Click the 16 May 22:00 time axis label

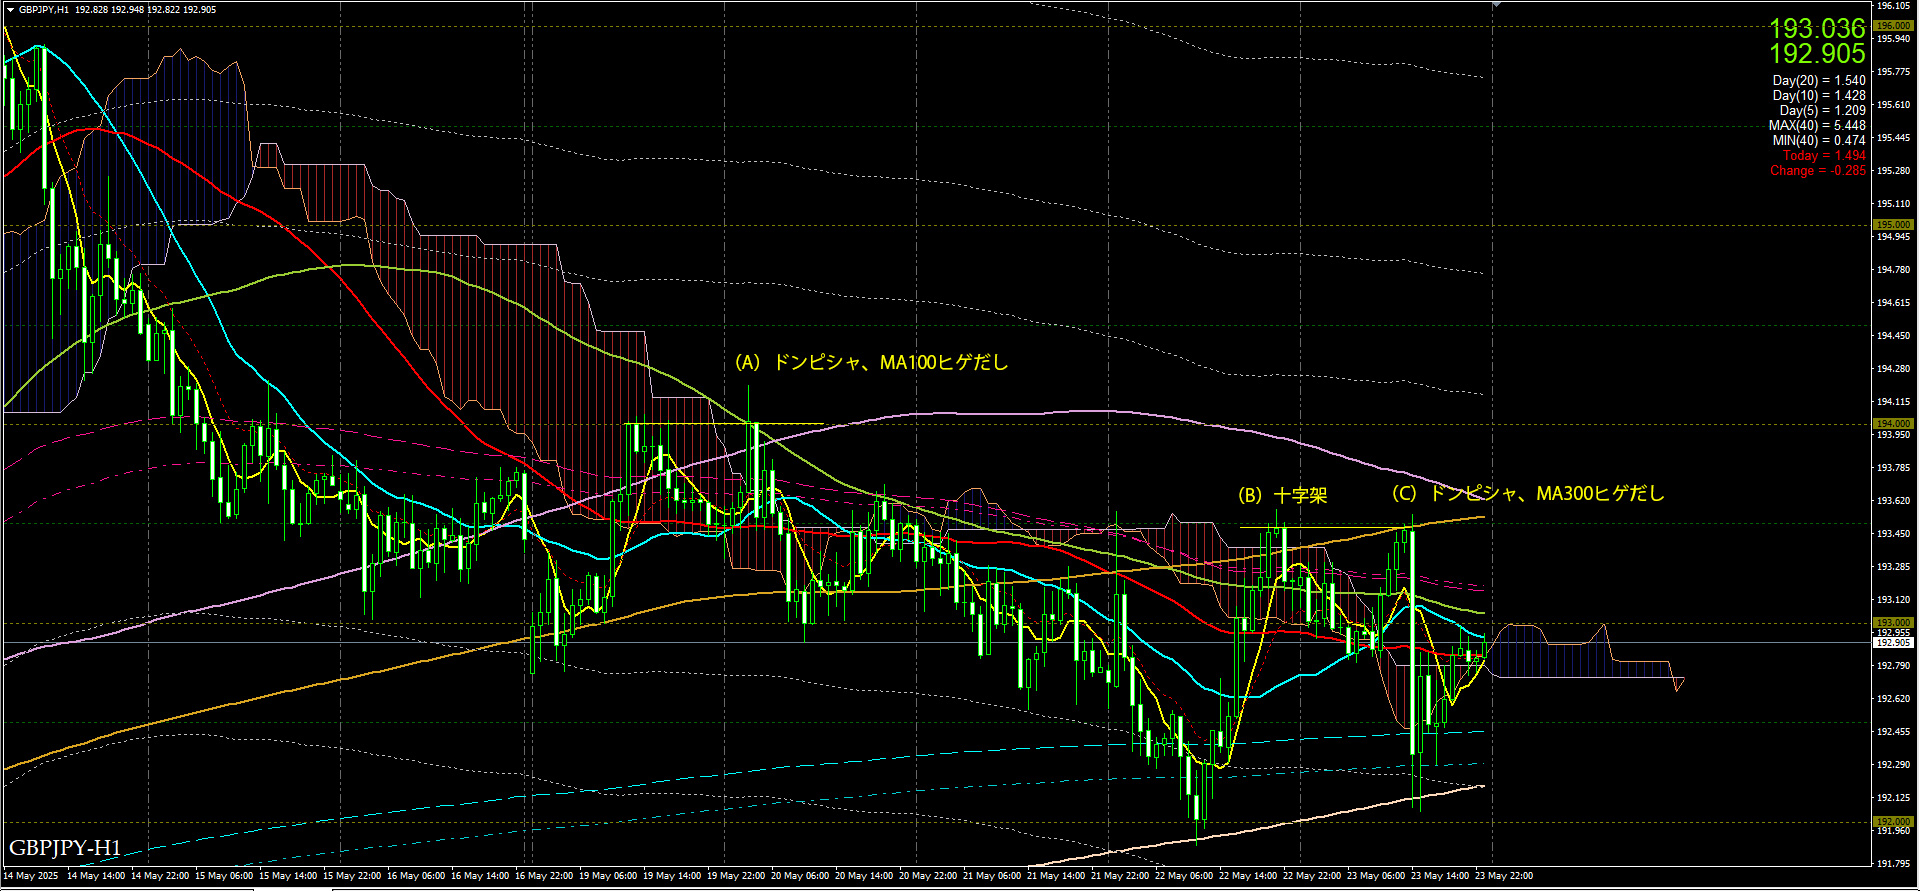[x=544, y=876]
